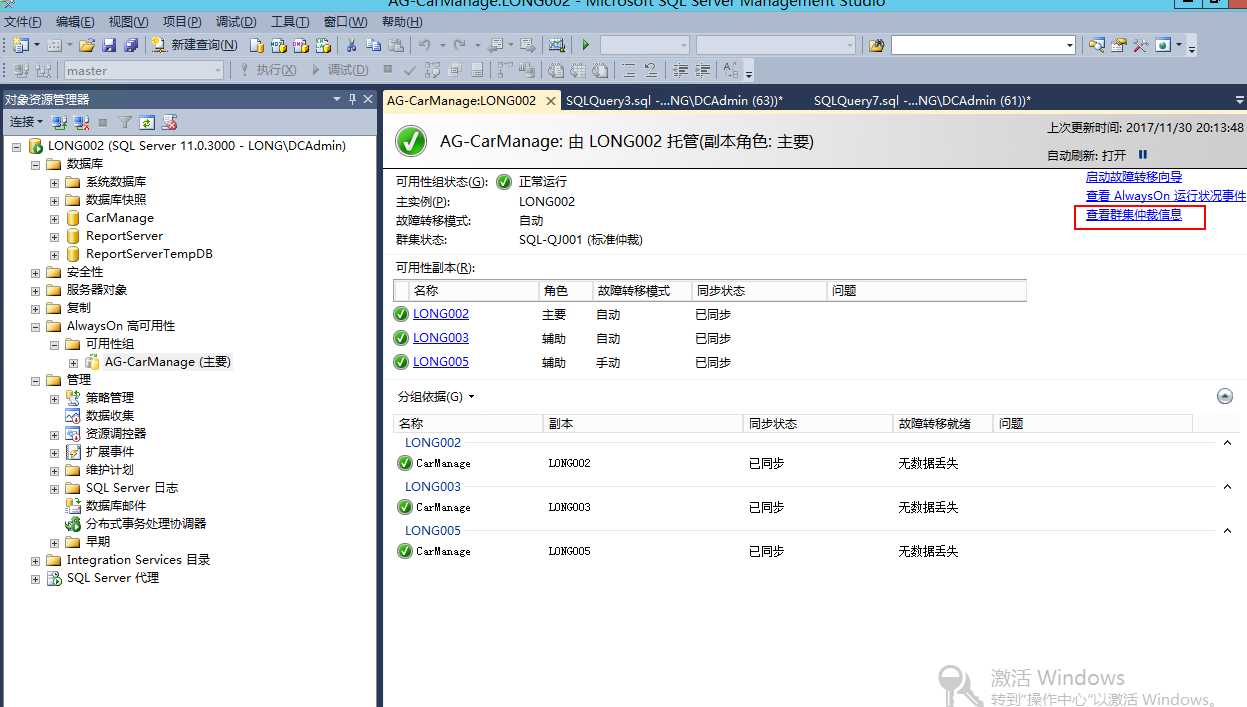The height and width of the screenshot is (707, 1247).
Task: Open the Group by dropdown
Action: click(436, 397)
